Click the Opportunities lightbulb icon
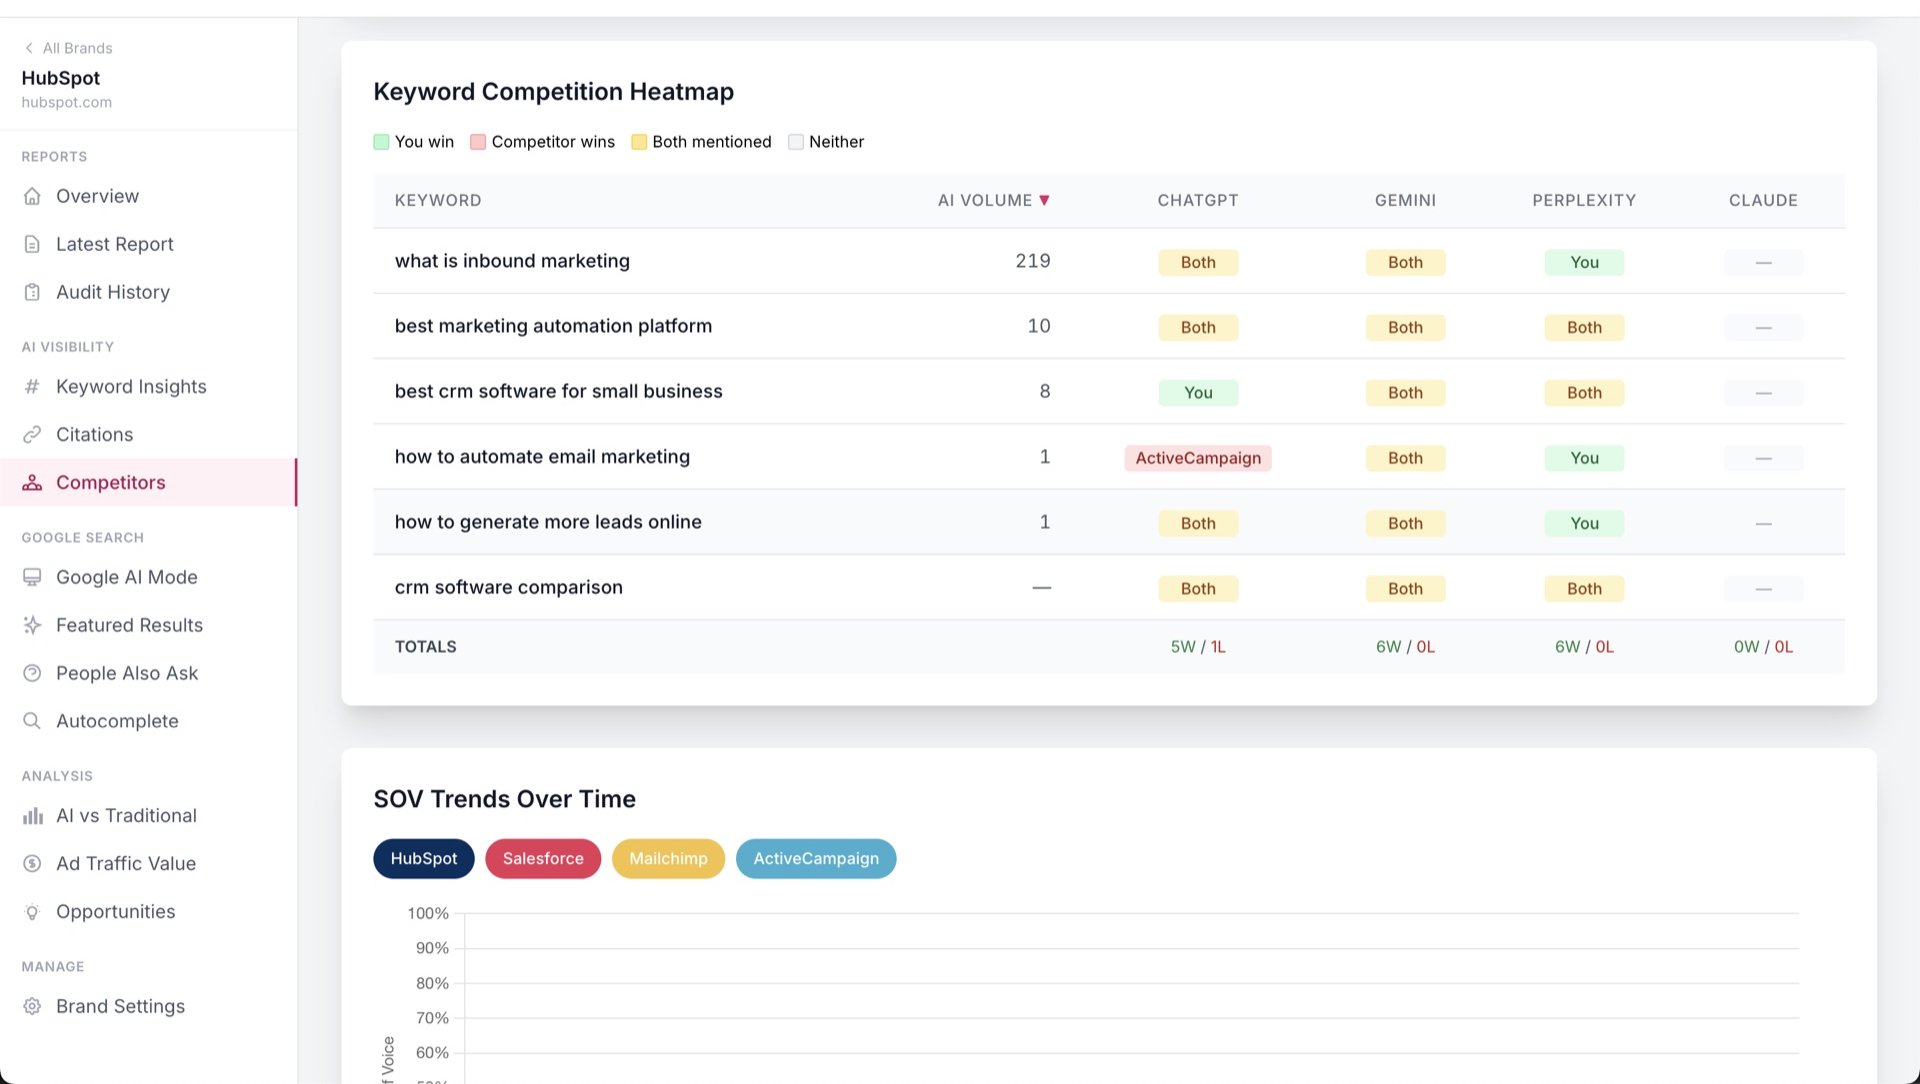Viewport: 1920px width, 1084px height. (x=32, y=912)
